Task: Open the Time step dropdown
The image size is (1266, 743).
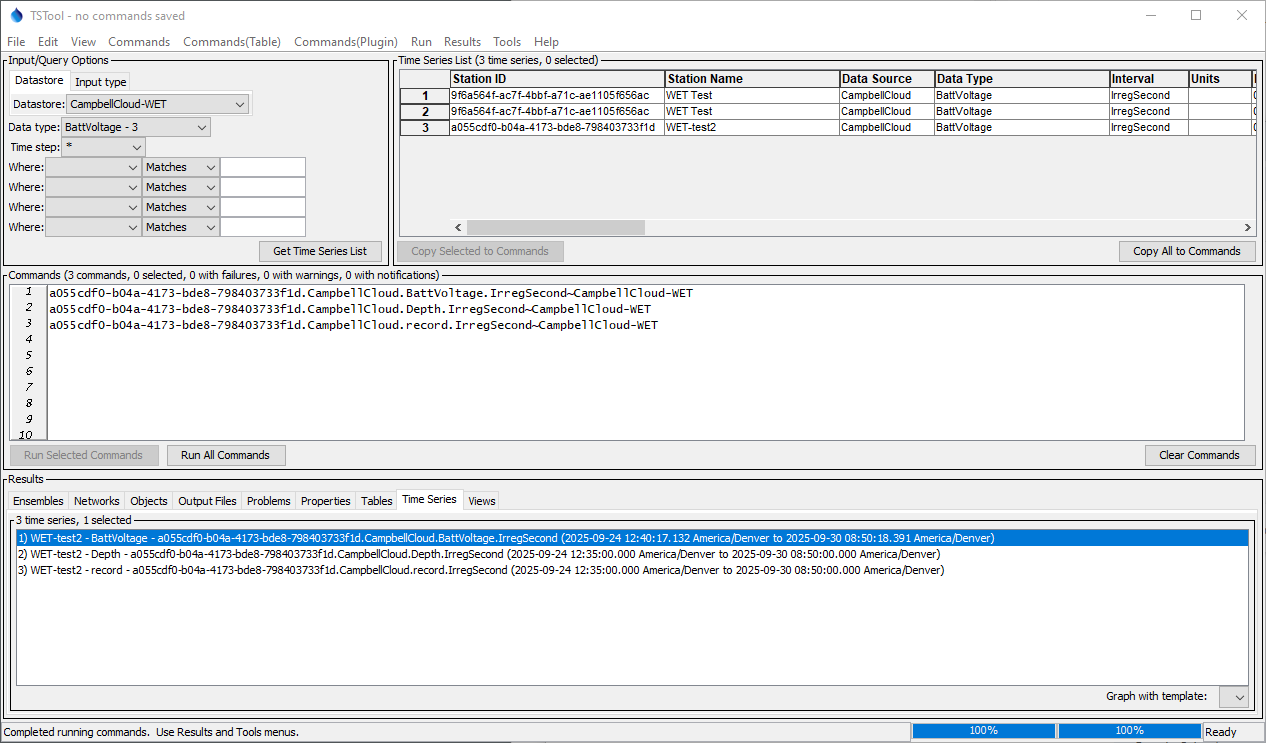Action: [x=103, y=147]
